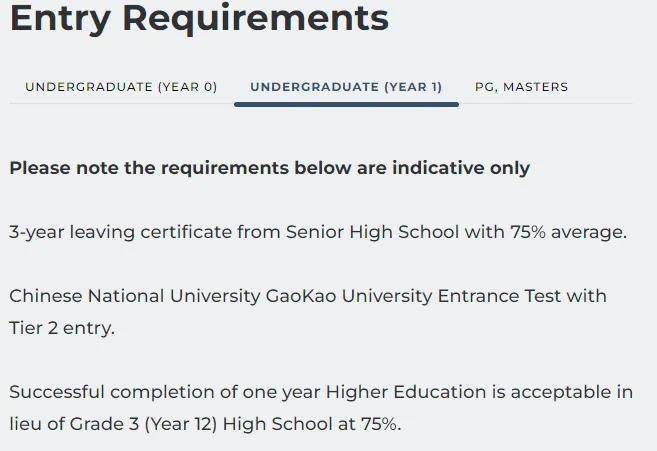
Task: Click the lieu of Grade 3 text line
Action: coord(205,424)
